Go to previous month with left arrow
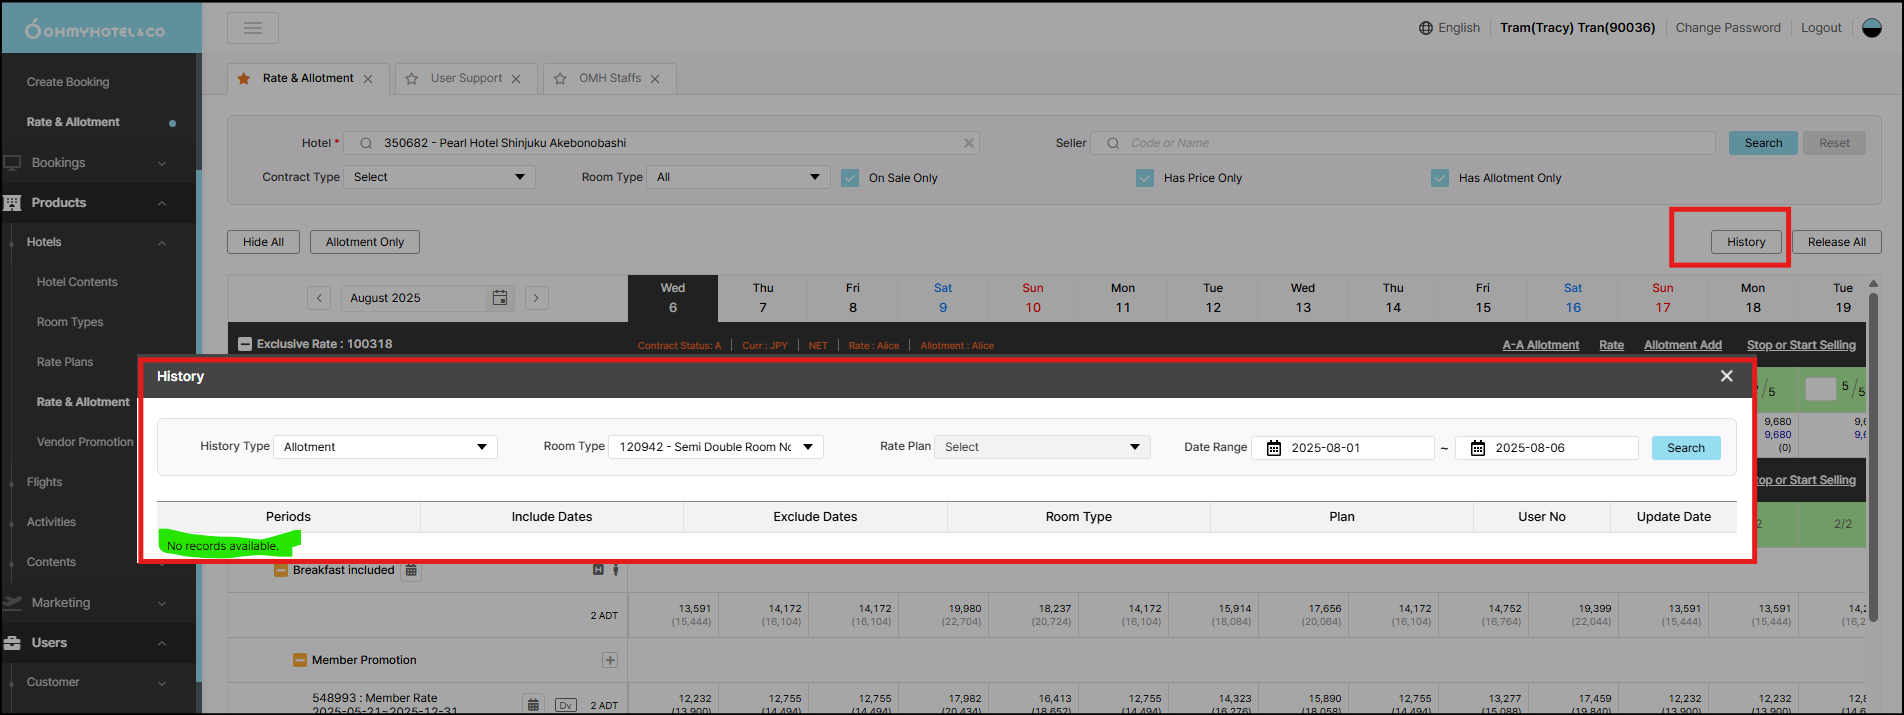The image size is (1904, 715). click(318, 298)
